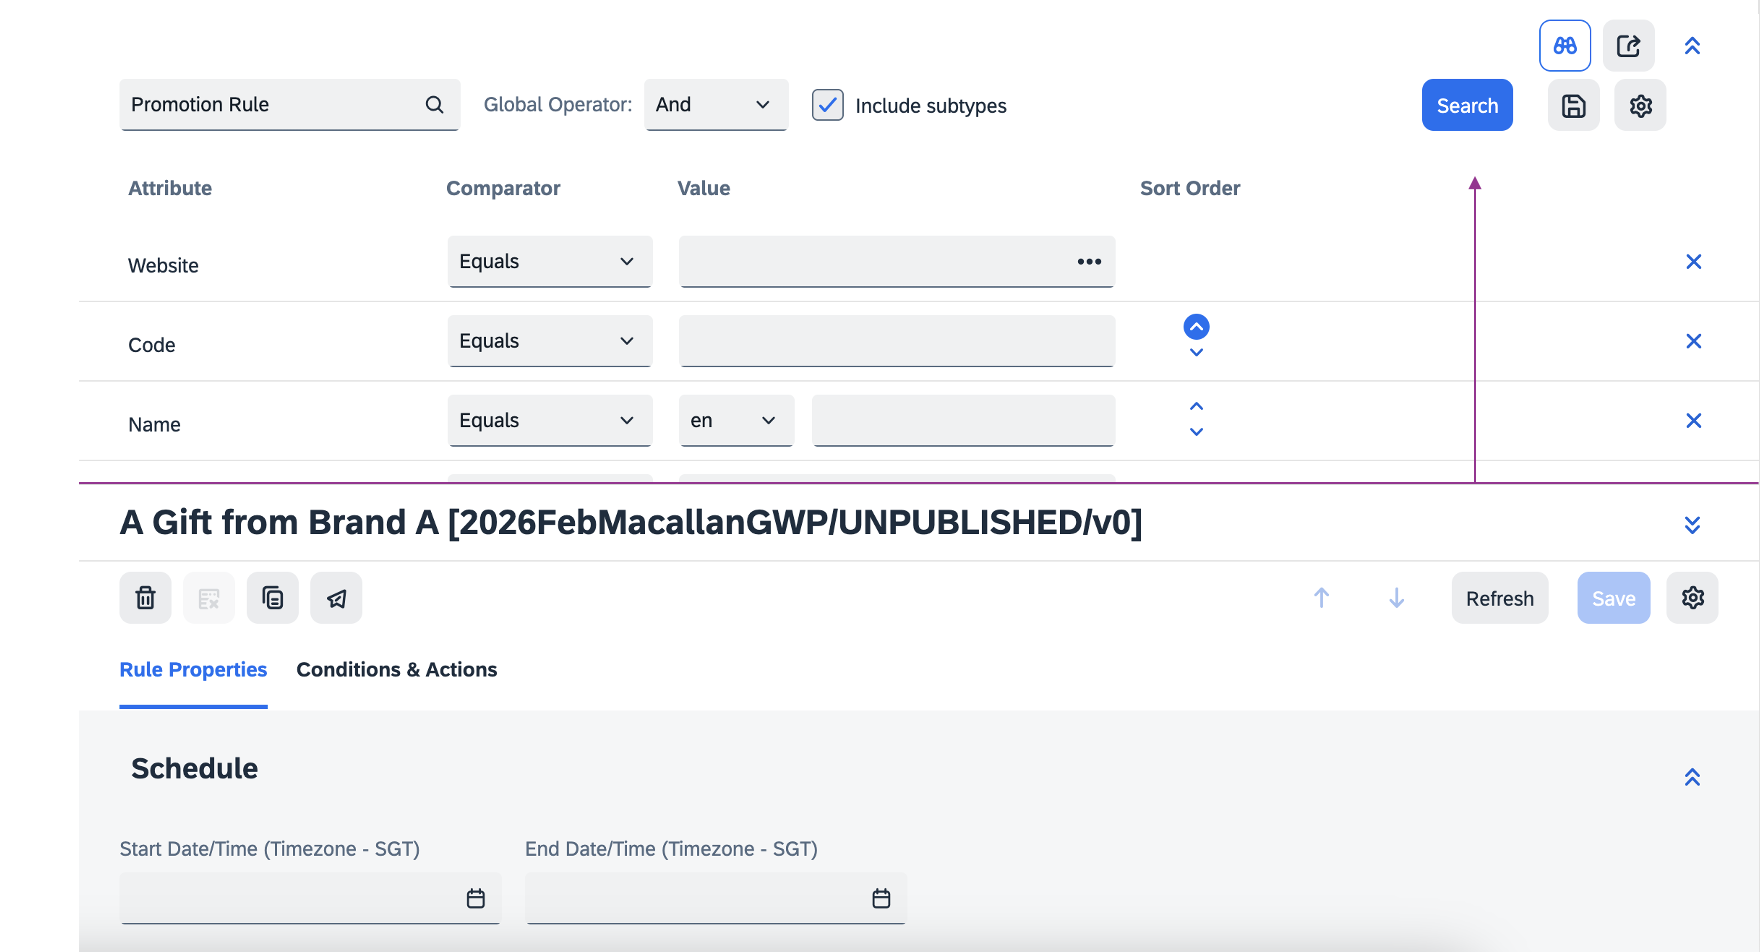
Task: Open editor settings gear beside Save
Action: (x=1692, y=598)
